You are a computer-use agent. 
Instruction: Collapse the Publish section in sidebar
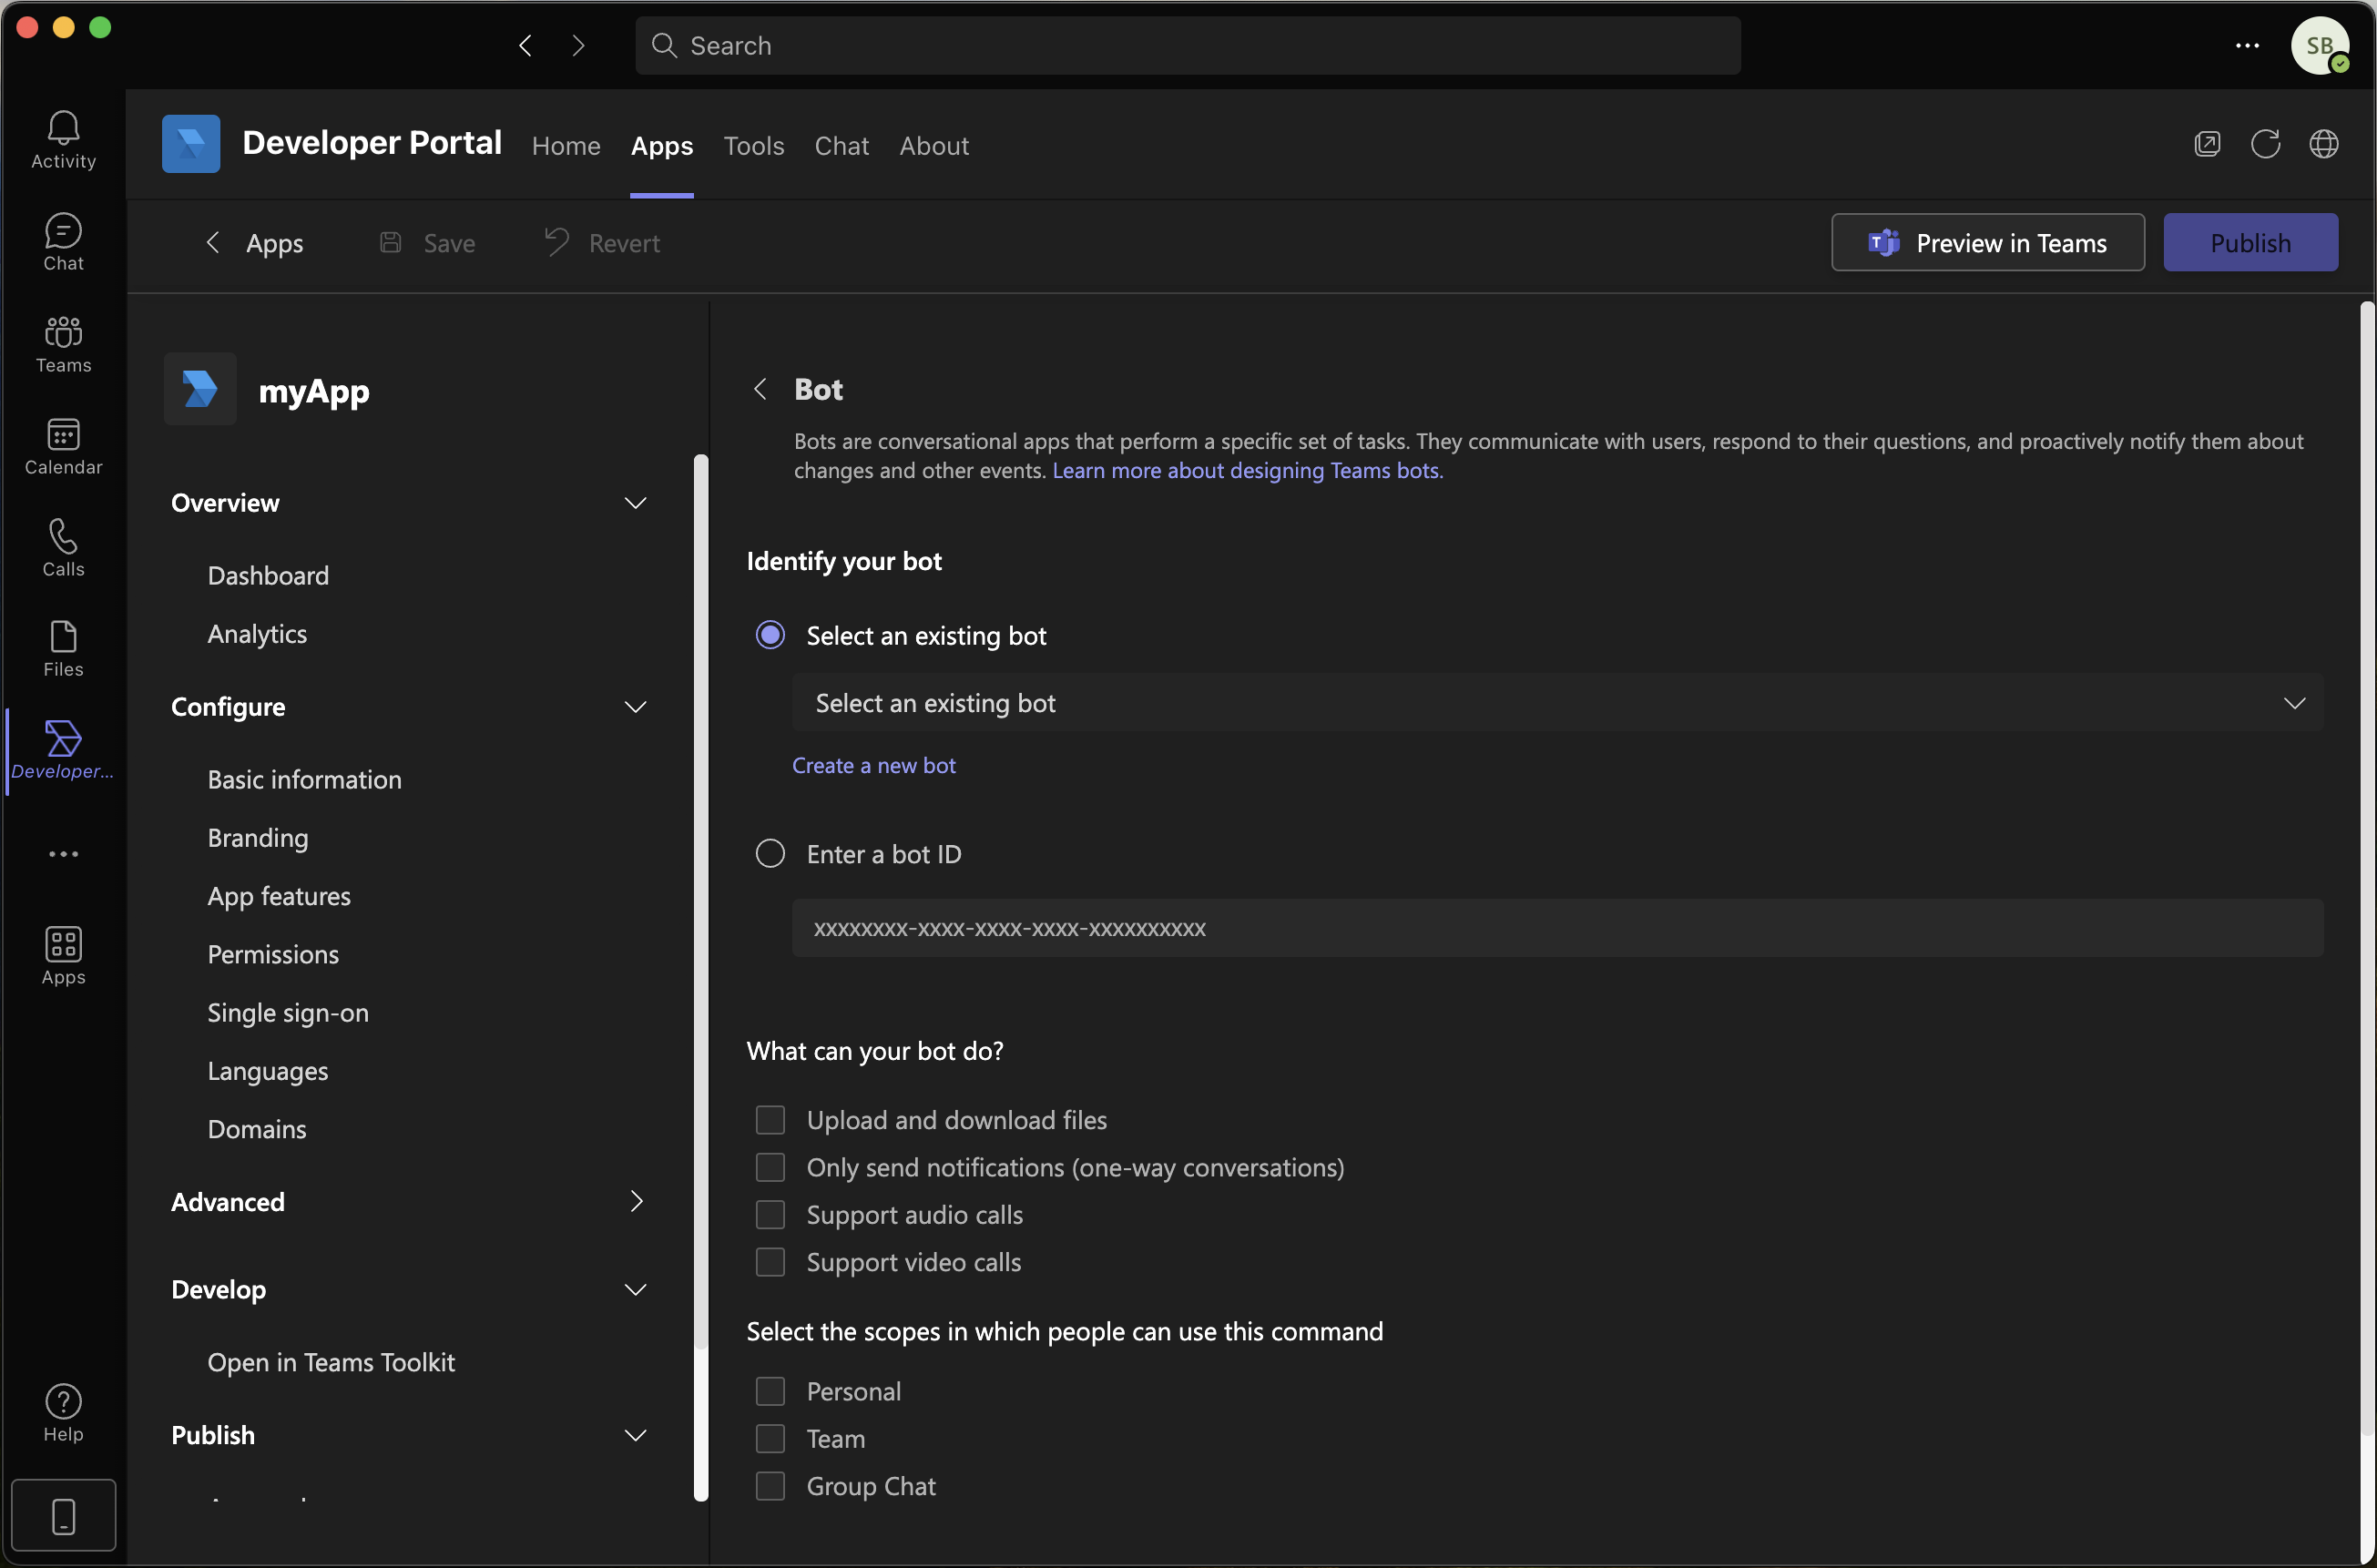coord(635,1435)
